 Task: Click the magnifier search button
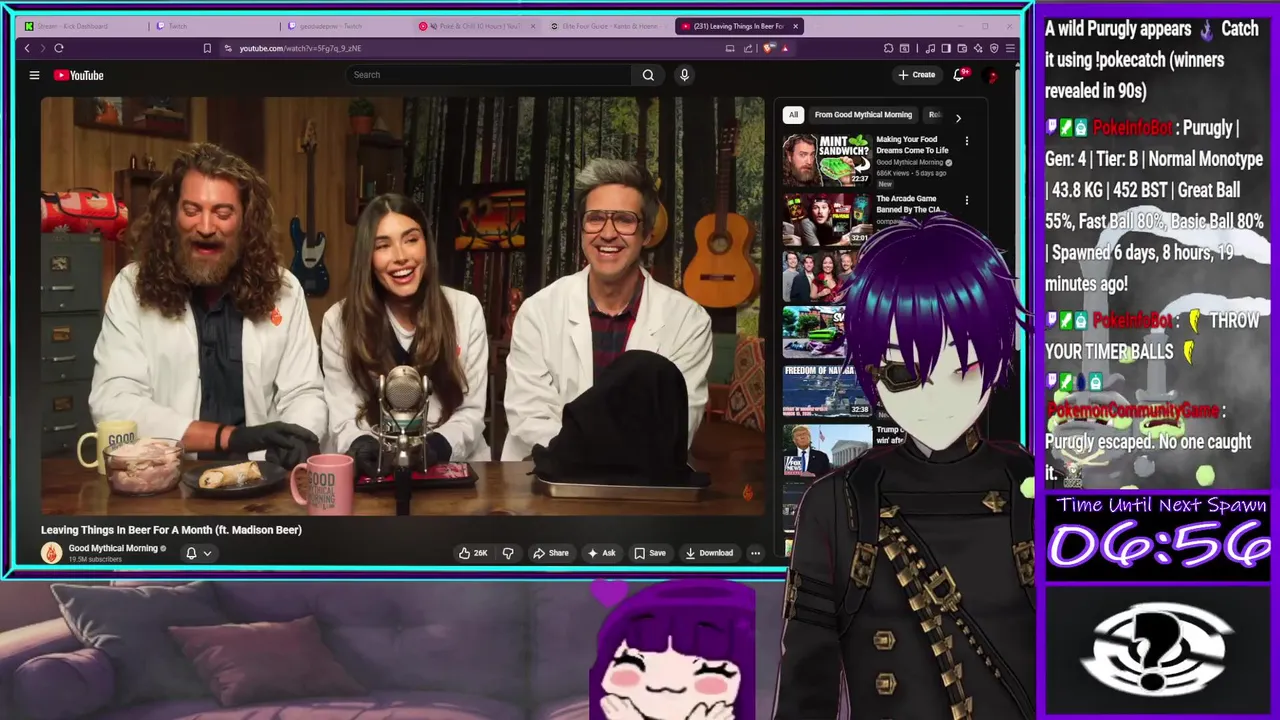[x=648, y=75]
